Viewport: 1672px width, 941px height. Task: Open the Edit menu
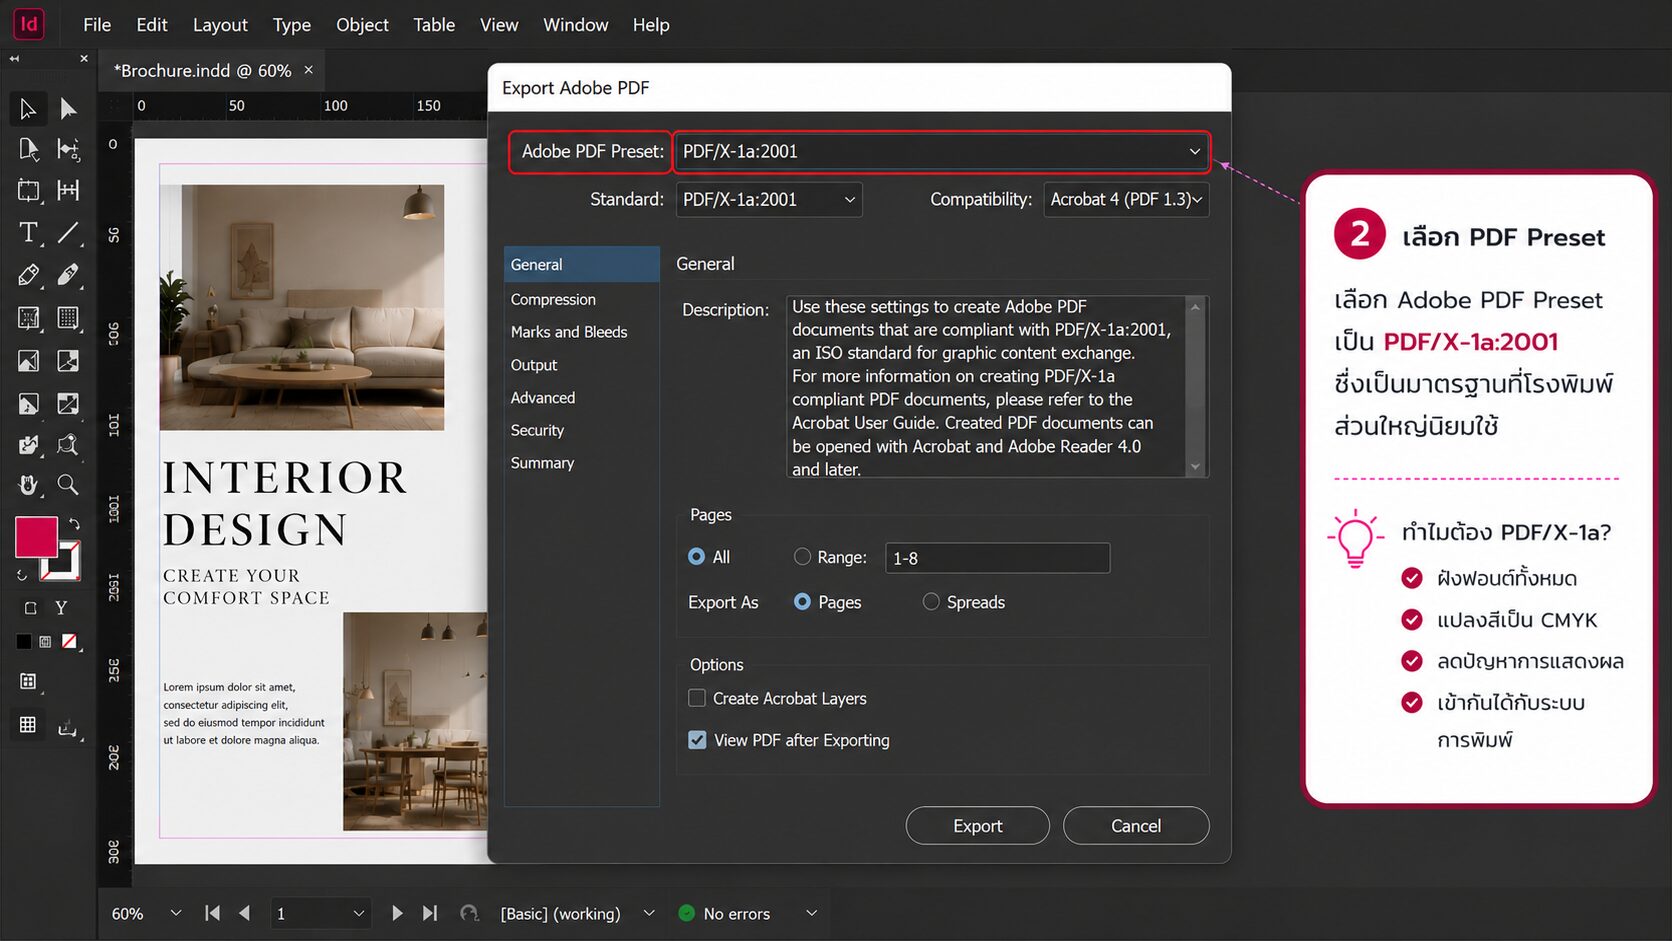152,25
